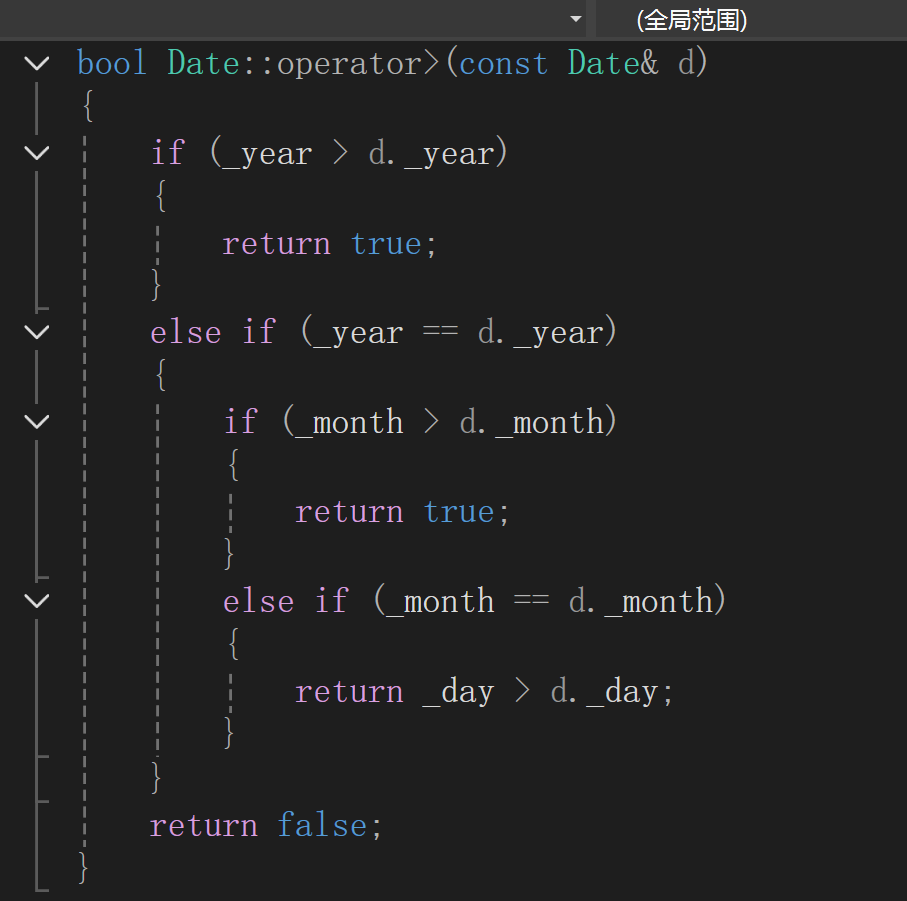907x901 pixels.
Task: Click 'operator>' in the function header
Action: pos(359,64)
